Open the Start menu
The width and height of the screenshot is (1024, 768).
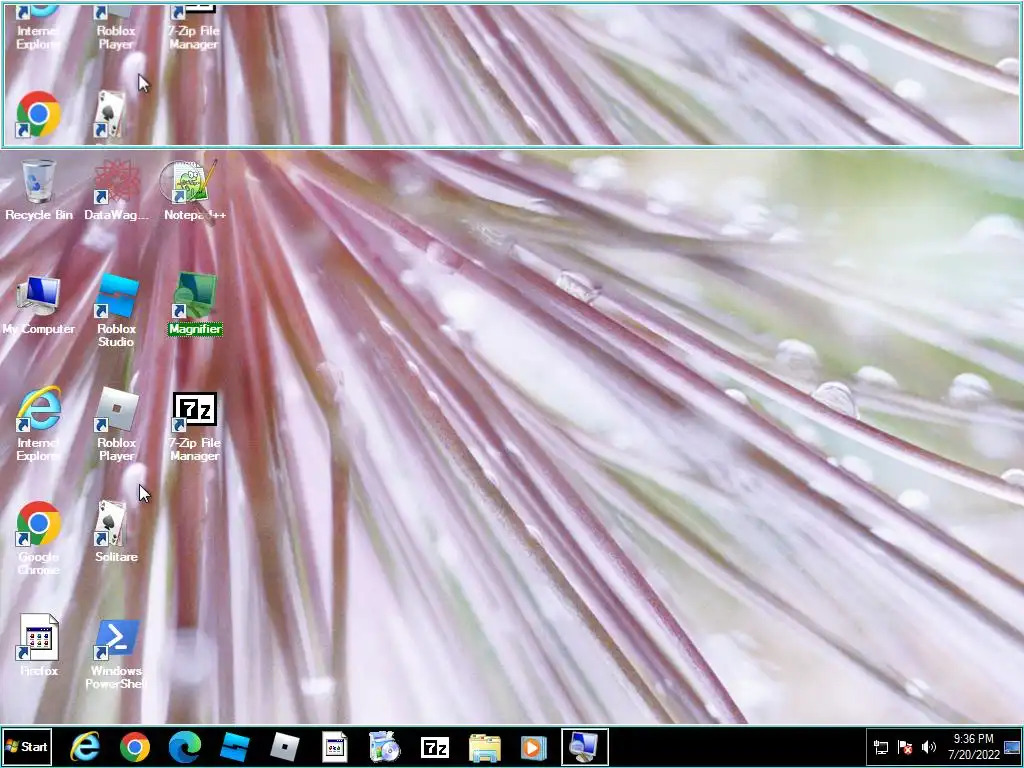[27, 746]
